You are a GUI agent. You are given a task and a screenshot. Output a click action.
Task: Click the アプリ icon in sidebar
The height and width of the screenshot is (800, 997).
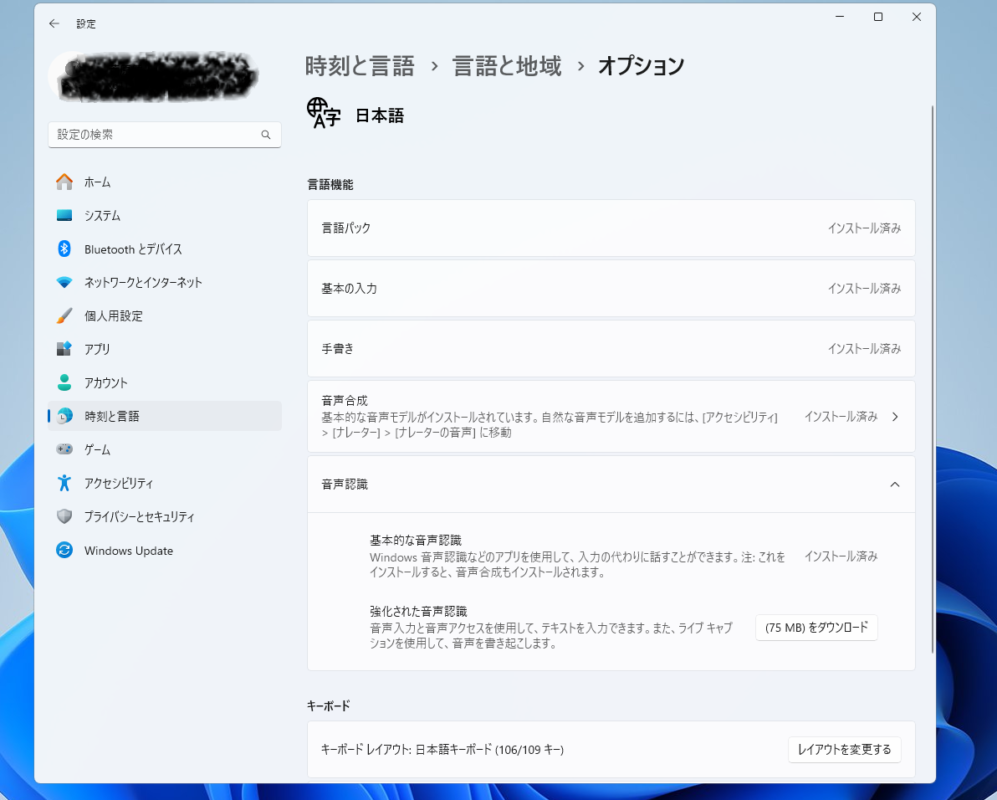point(64,349)
